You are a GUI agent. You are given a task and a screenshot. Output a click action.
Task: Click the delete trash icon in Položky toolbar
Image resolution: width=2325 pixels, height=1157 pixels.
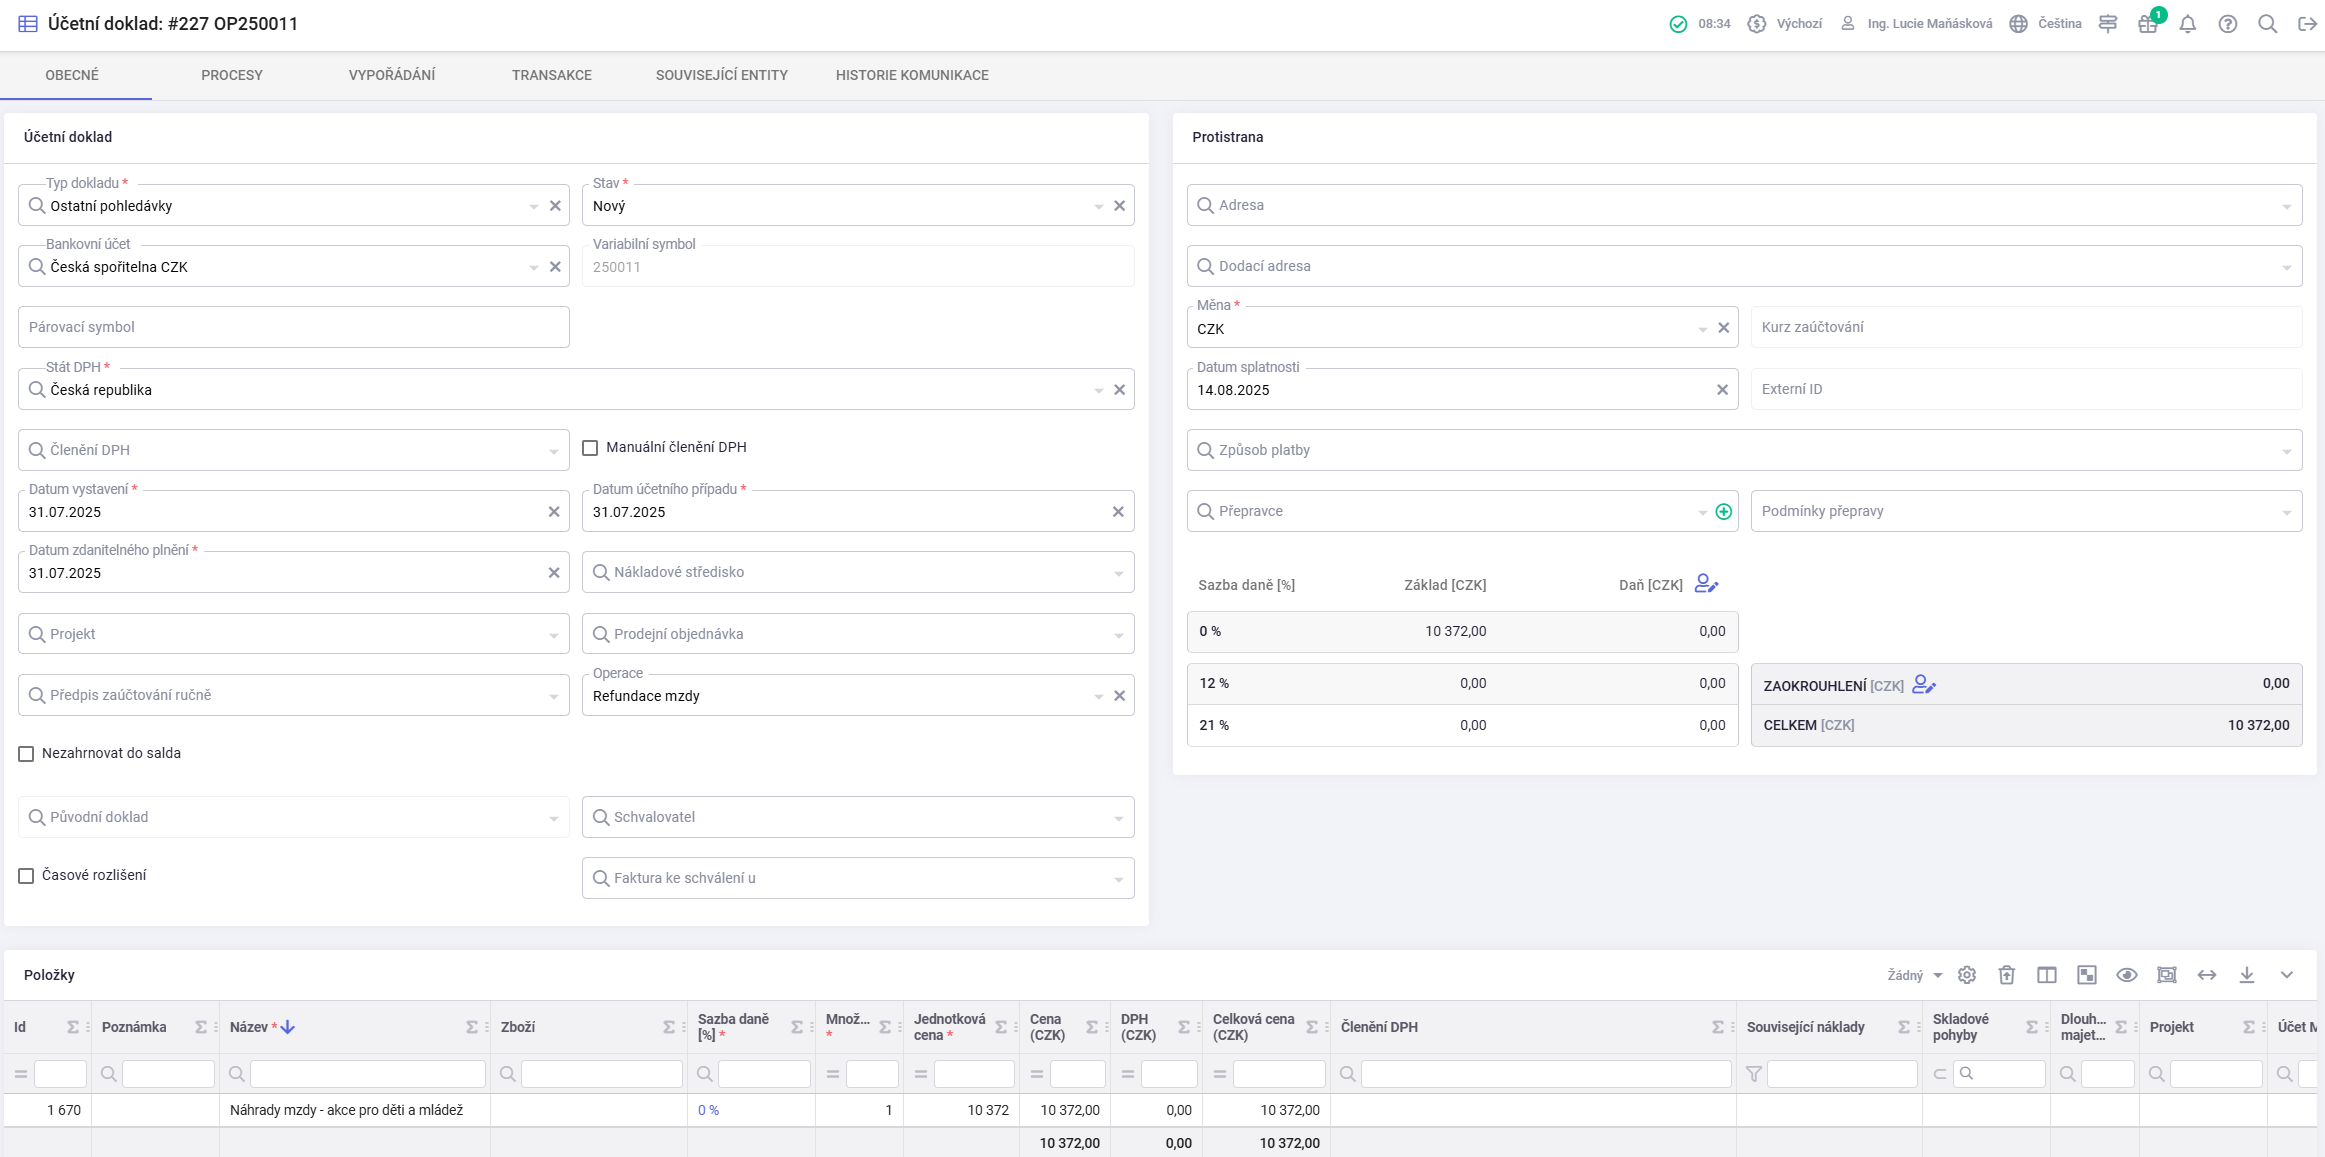pyautogui.click(x=2006, y=975)
